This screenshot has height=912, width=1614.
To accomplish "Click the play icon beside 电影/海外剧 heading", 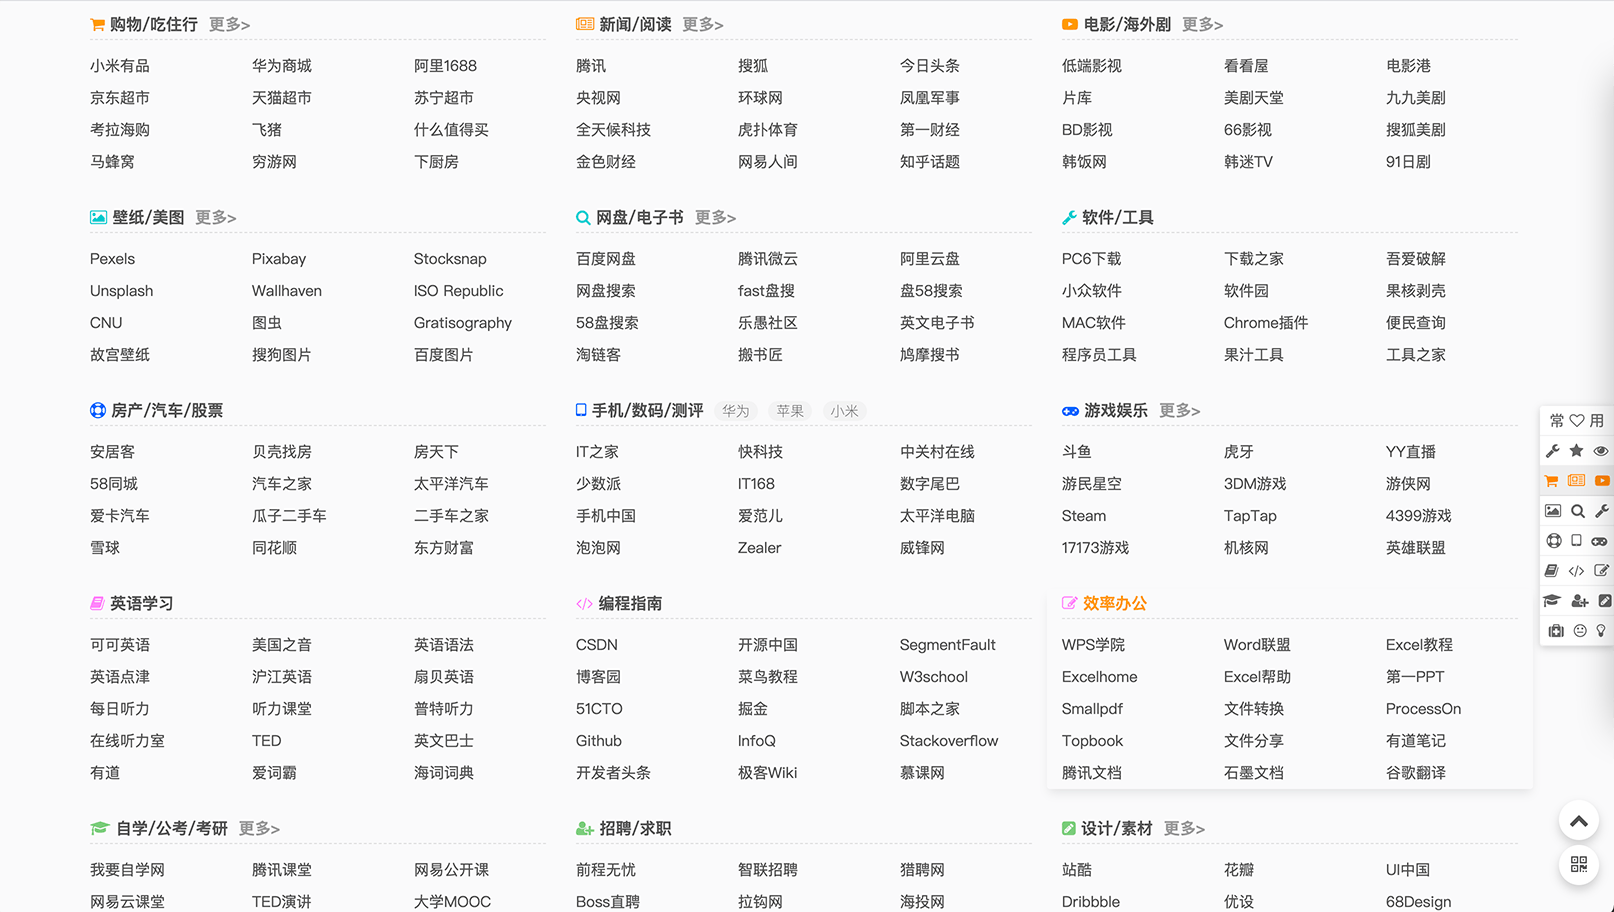I will [1070, 24].
